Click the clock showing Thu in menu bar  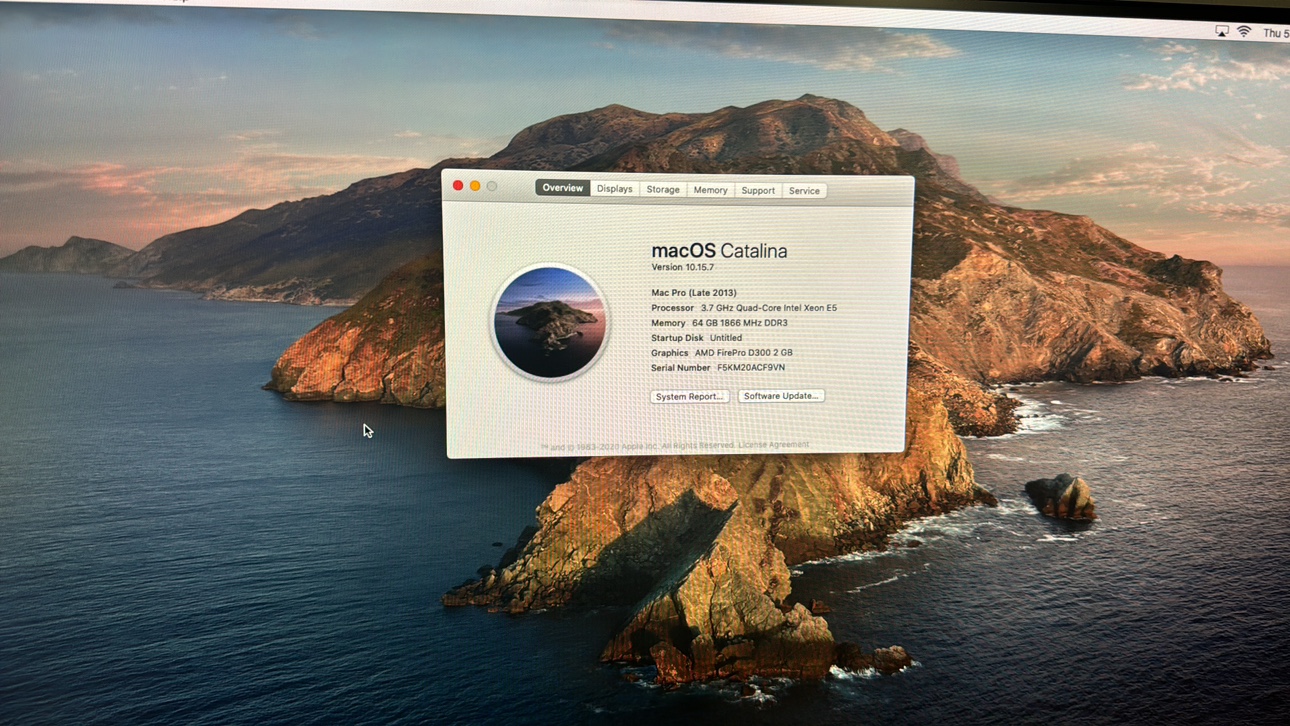point(1275,34)
